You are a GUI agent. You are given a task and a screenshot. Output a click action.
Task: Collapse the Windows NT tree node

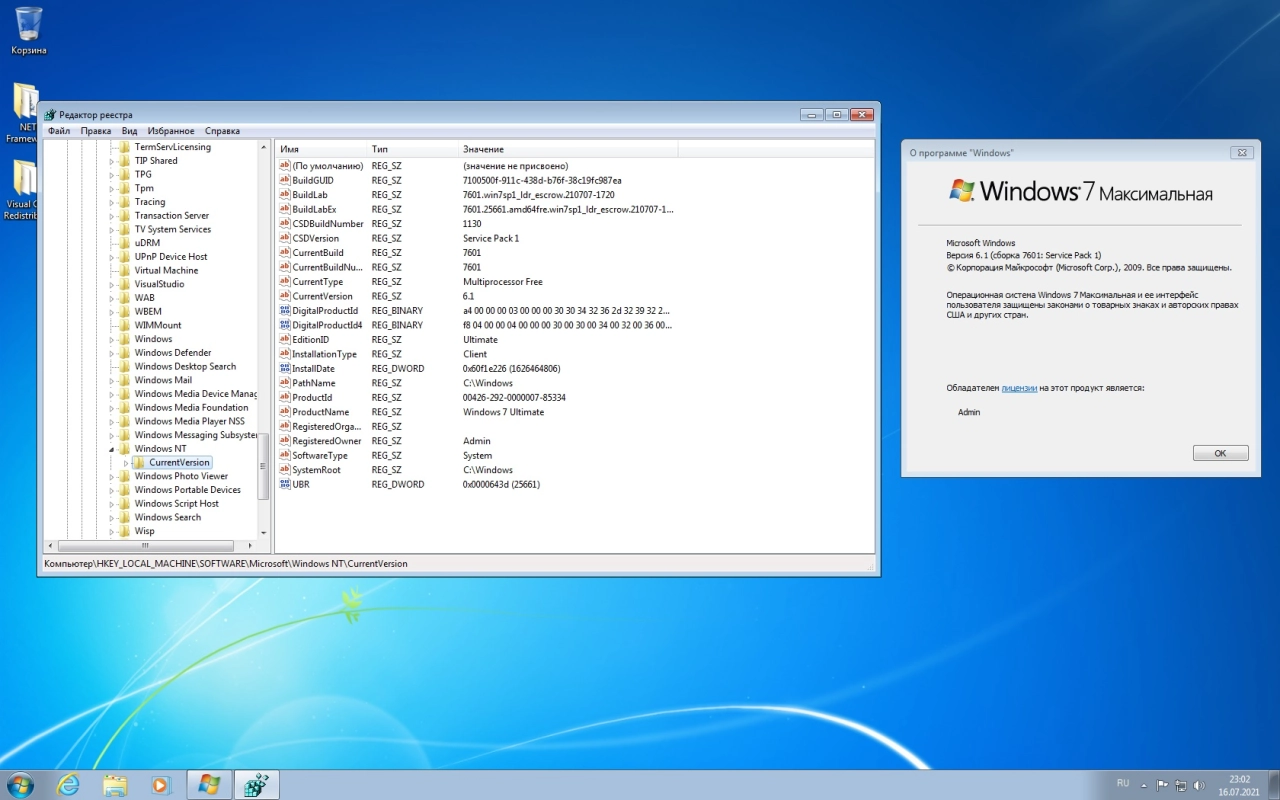pos(112,449)
